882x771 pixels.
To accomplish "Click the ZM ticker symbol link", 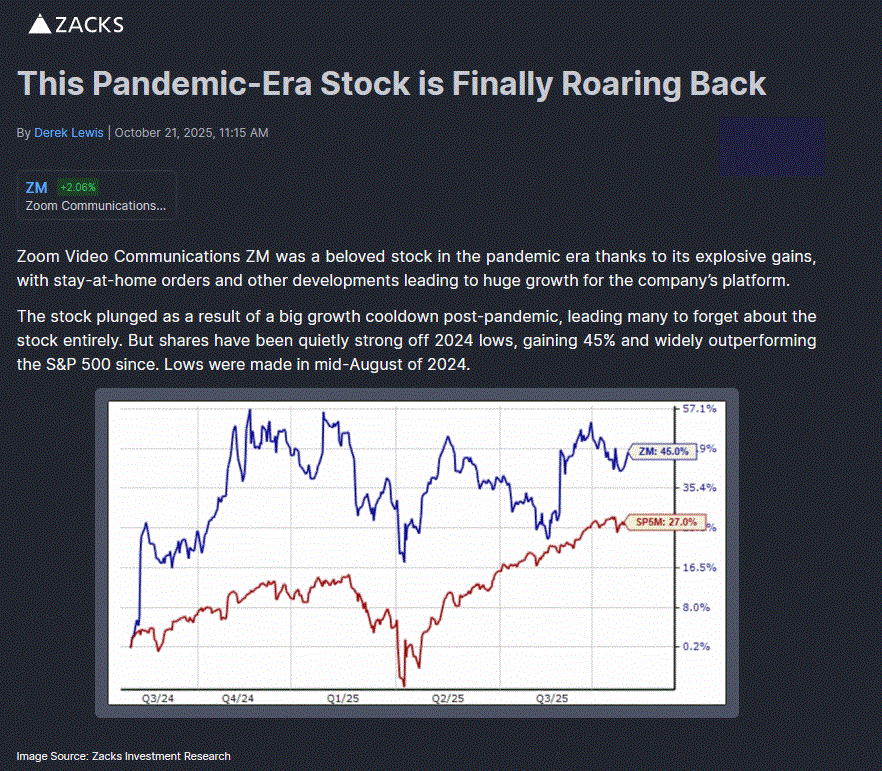I will tap(37, 187).
